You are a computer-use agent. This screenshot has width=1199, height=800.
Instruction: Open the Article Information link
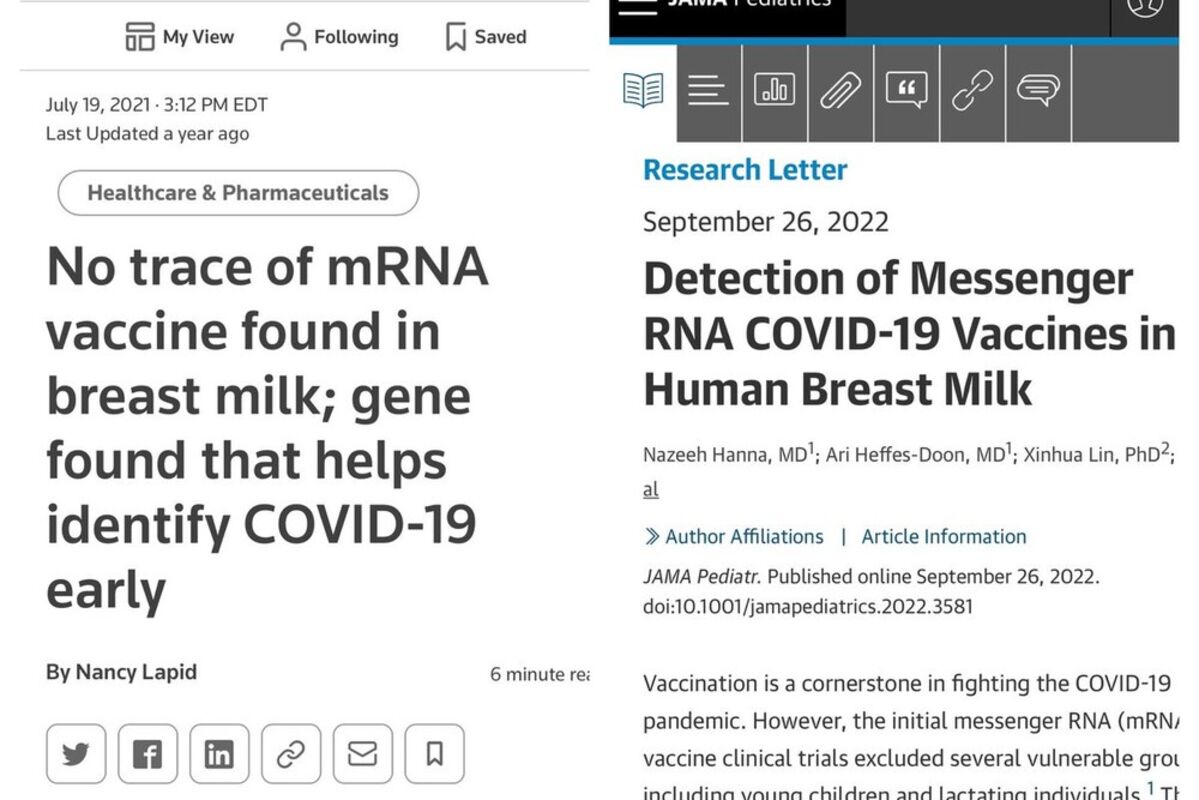pyautogui.click(x=944, y=537)
